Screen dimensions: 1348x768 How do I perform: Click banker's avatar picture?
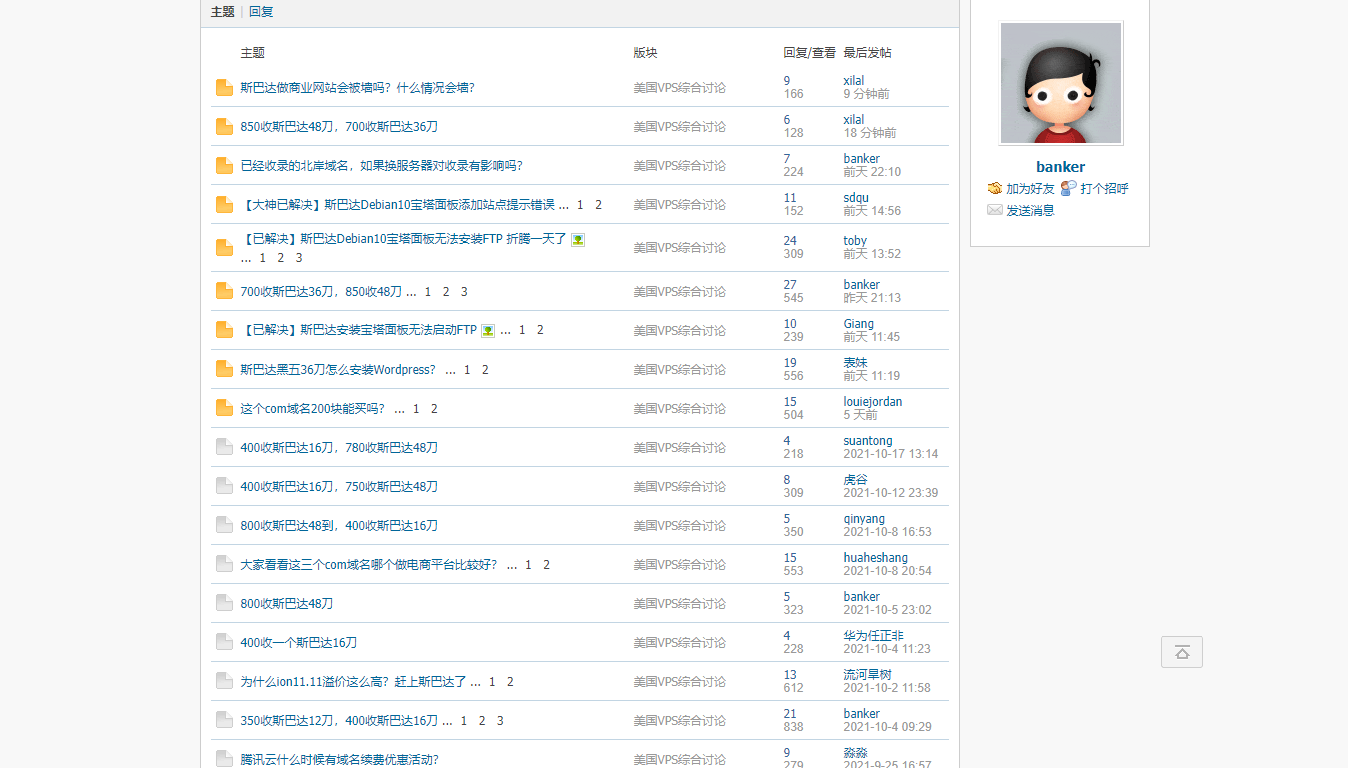tap(1060, 83)
